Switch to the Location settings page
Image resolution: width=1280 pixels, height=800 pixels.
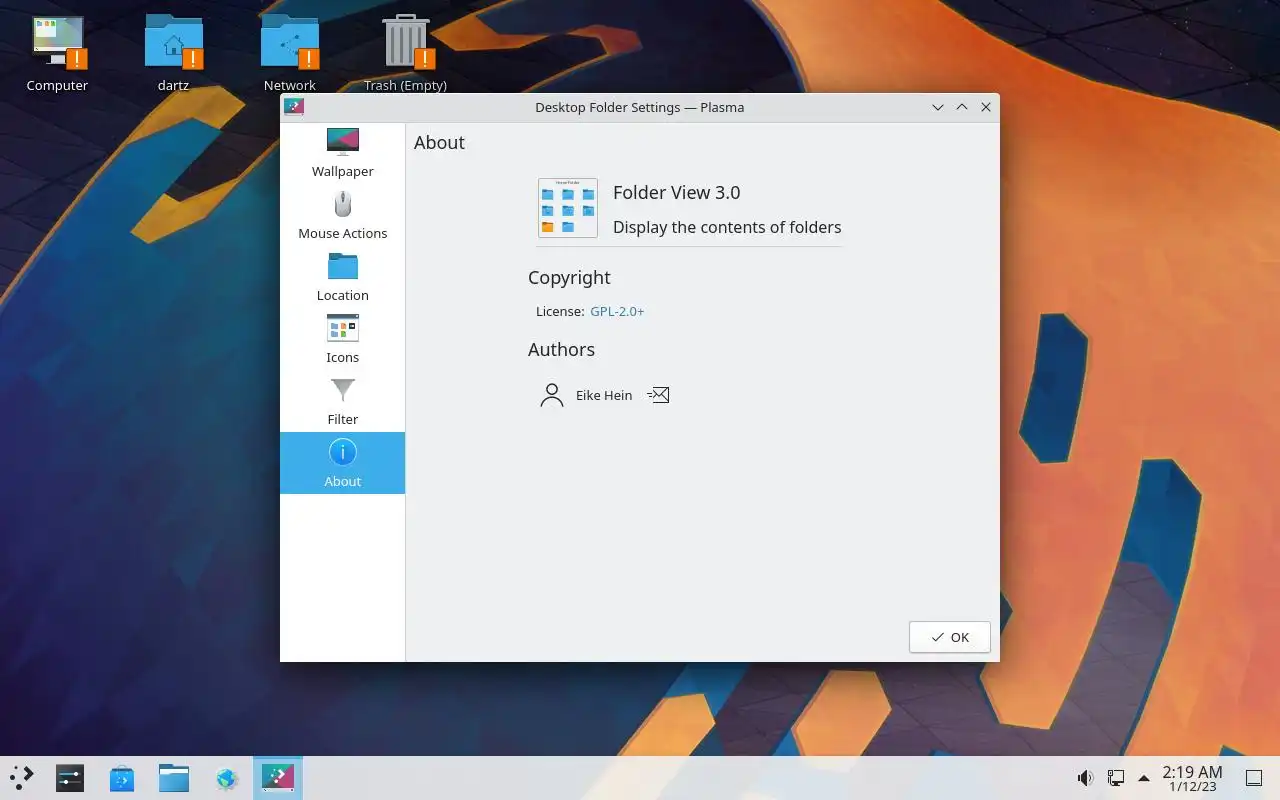pos(342,277)
